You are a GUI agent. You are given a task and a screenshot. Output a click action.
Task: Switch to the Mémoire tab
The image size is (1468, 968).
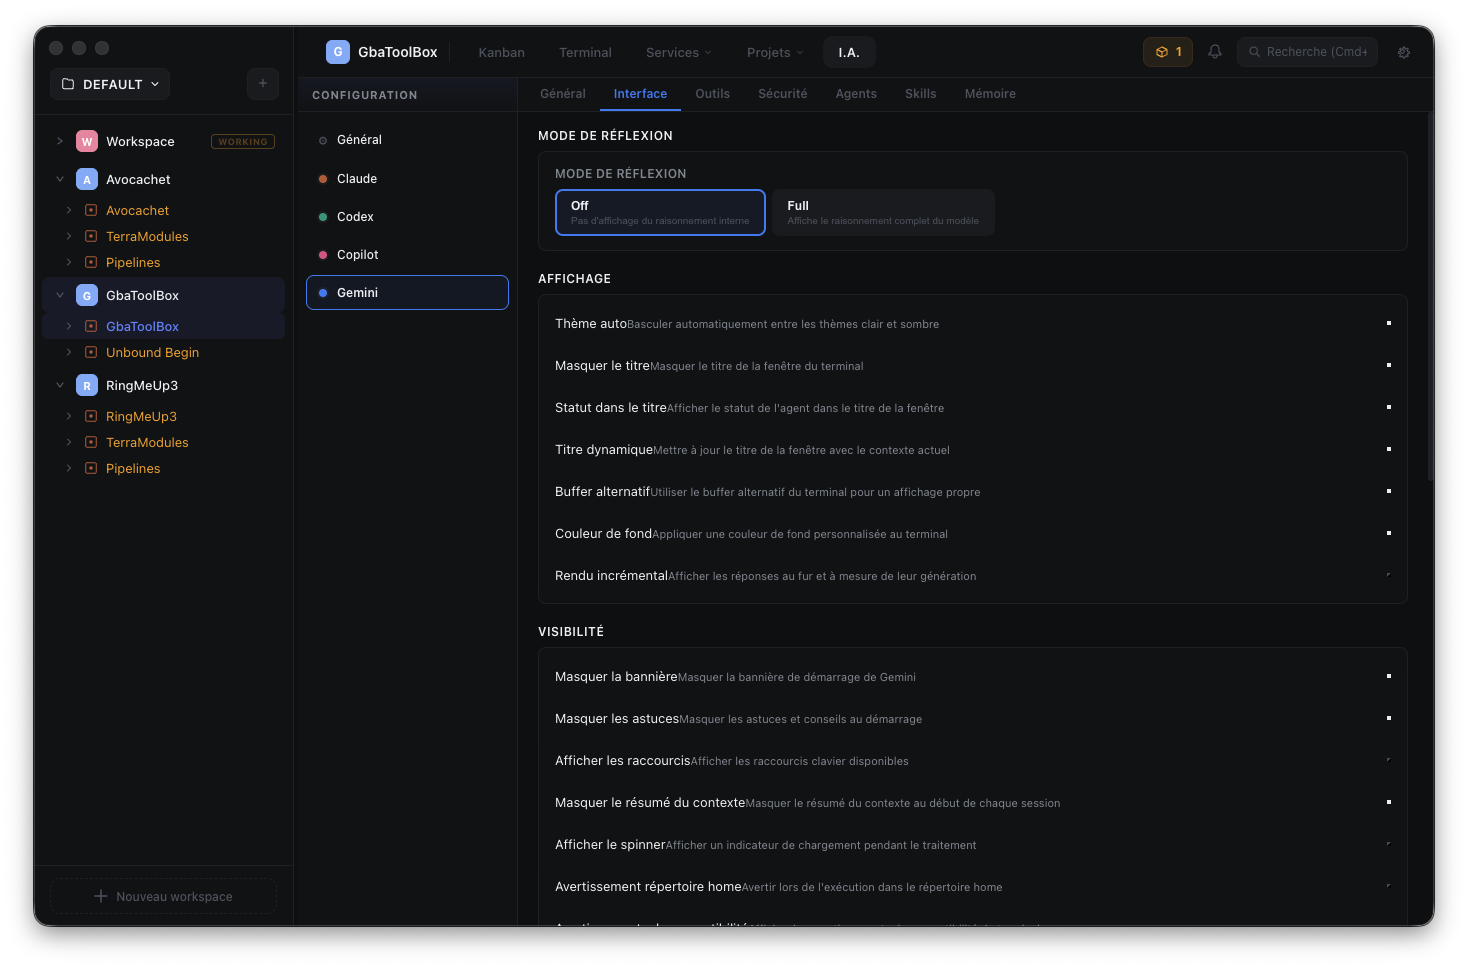point(990,94)
